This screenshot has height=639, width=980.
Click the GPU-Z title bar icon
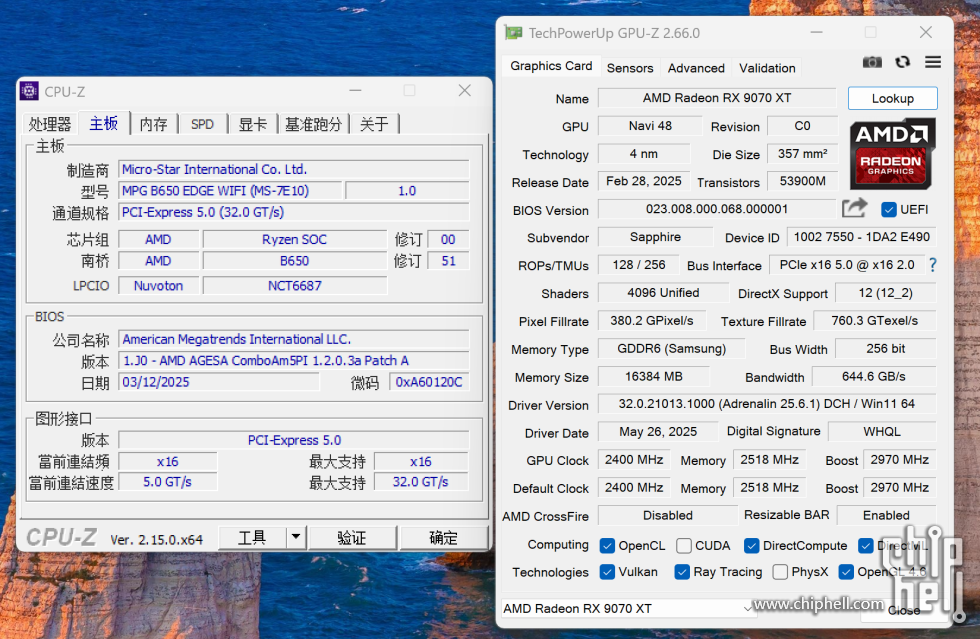click(x=514, y=33)
